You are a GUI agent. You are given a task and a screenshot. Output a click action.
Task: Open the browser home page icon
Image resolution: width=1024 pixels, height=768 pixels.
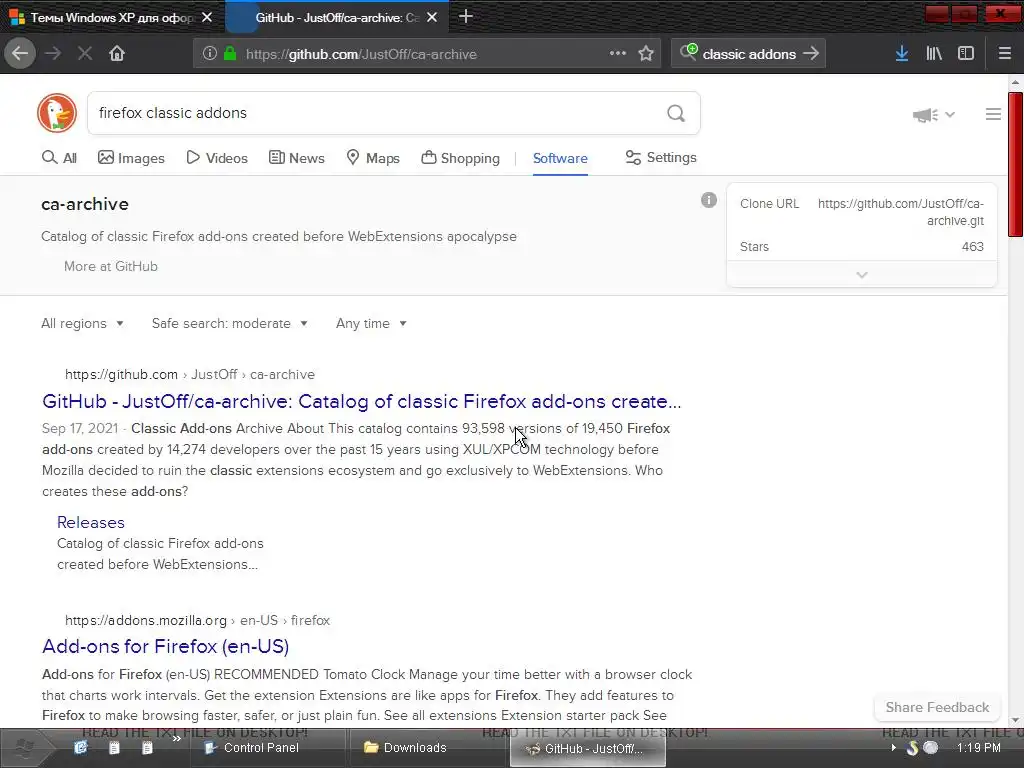pyautogui.click(x=117, y=54)
